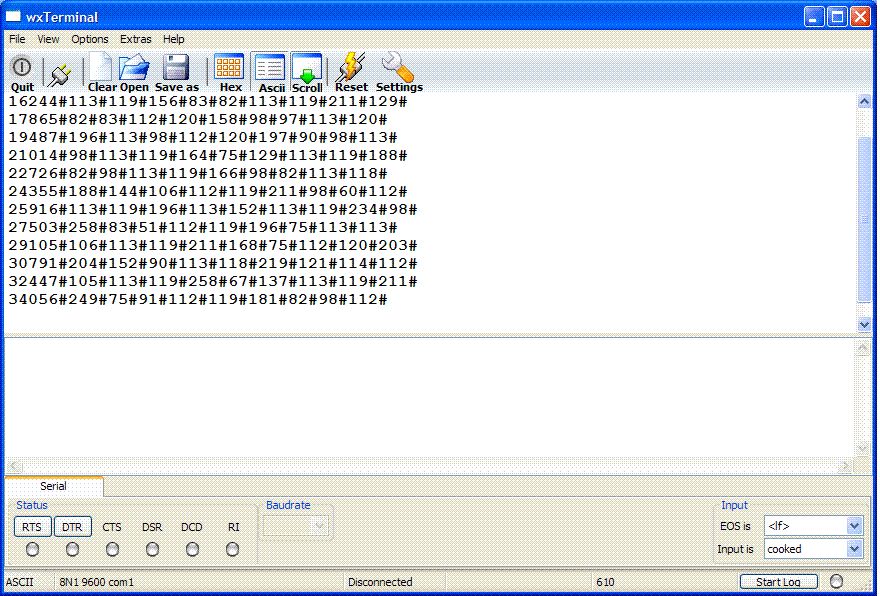Click the output pane scroll down arrow
Viewport: 880px width, 596px height.
[x=864, y=324]
